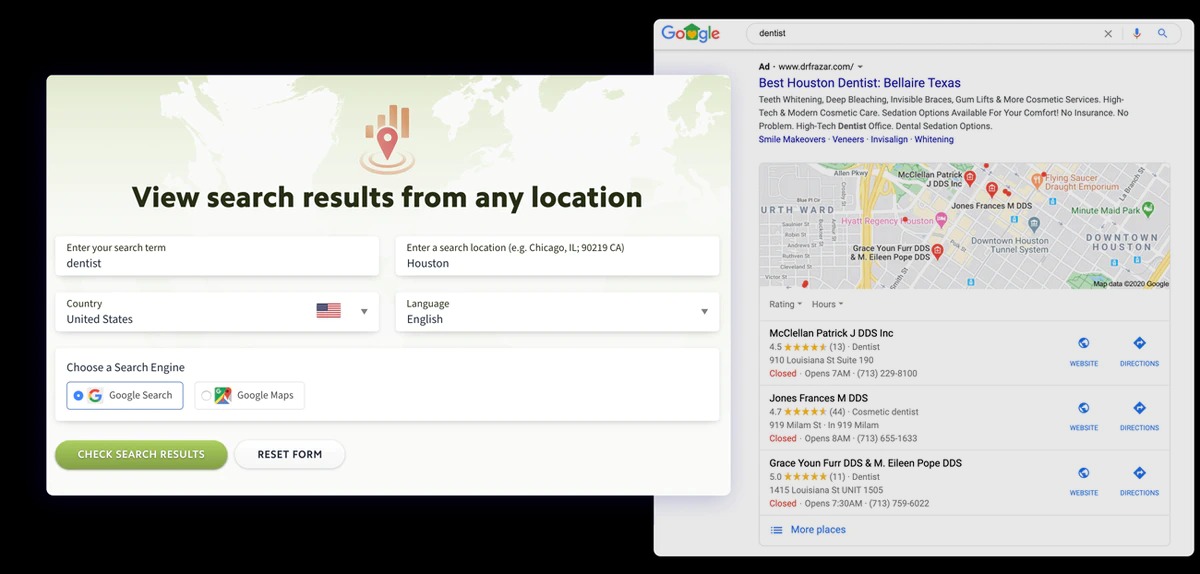Click the search term field containing dentist
This screenshot has height=574, width=1200.
[217, 256]
